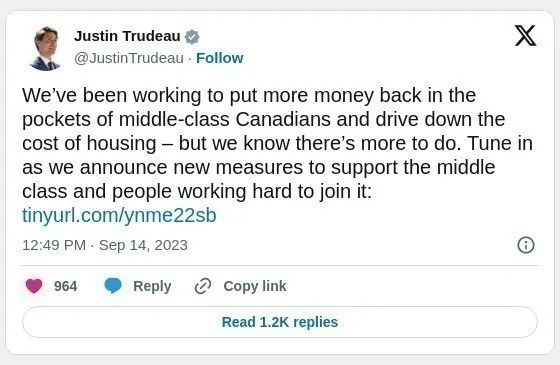The width and height of the screenshot is (560, 365).
Task: Click the tweet body text paragraph
Action: tap(278, 143)
